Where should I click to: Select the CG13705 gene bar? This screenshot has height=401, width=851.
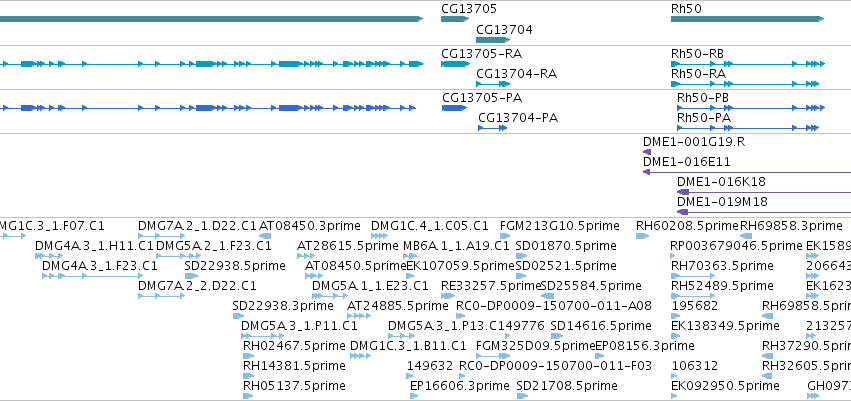(455, 19)
